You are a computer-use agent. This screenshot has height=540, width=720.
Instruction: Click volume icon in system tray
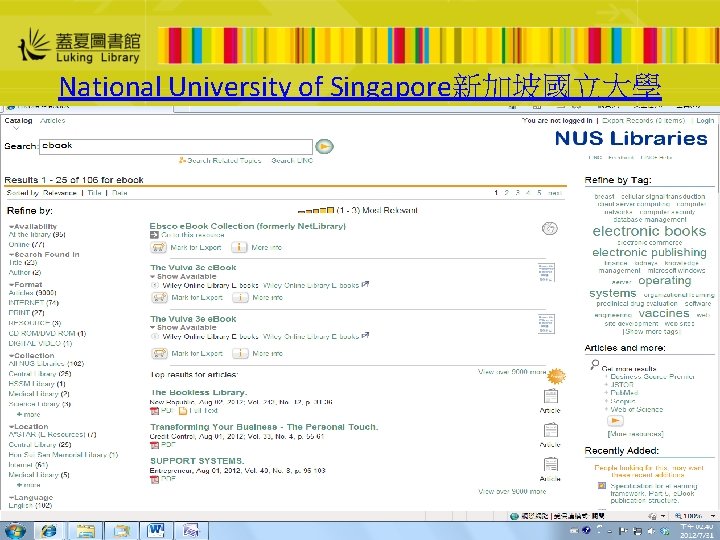coord(651,531)
